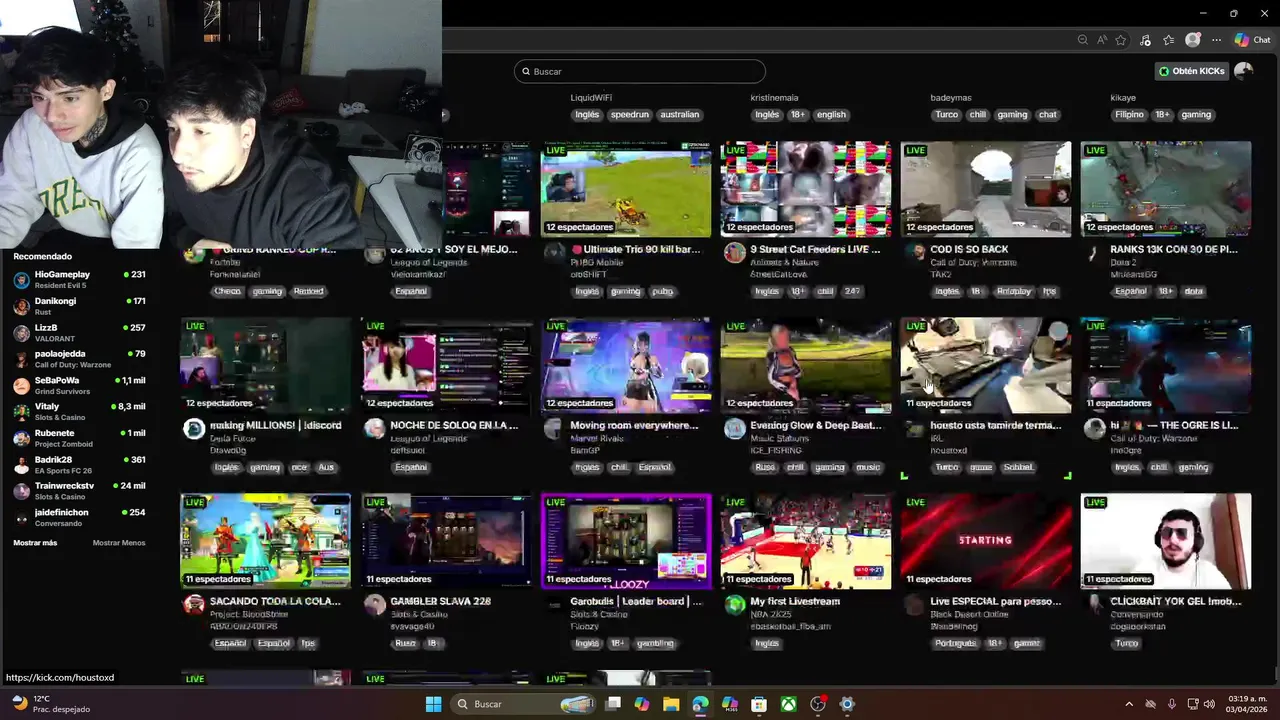Image resolution: width=1280 pixels, height=720 pixels.
Task: Click the Português tag under Live ESPECIAL
Action: (955, 643)
